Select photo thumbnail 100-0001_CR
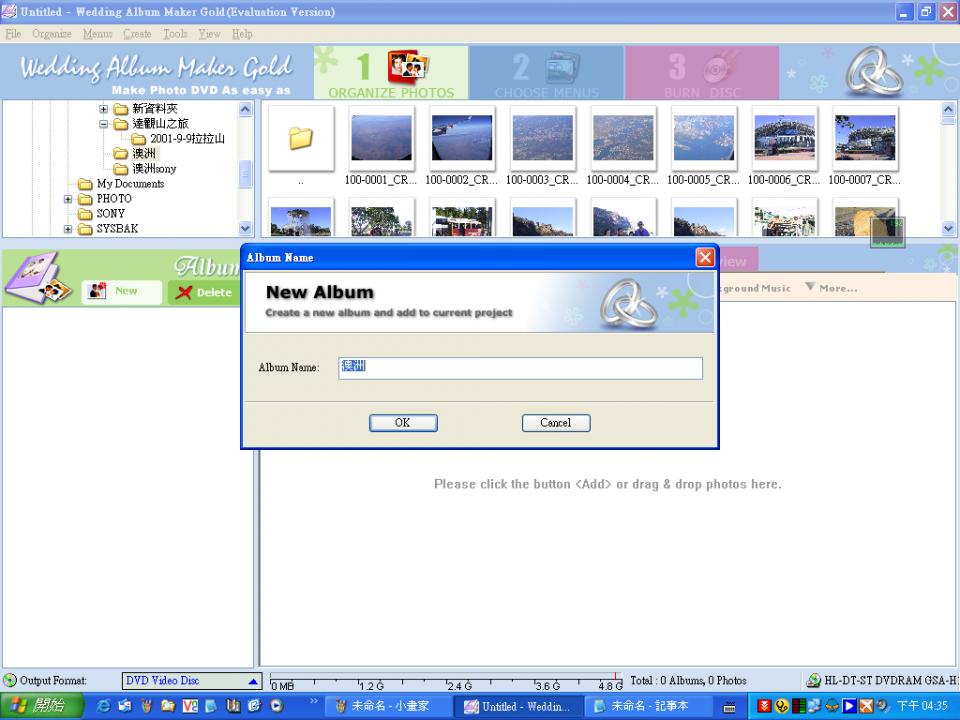Viewport: 960px width, 720px height. [x=381, y=138]
